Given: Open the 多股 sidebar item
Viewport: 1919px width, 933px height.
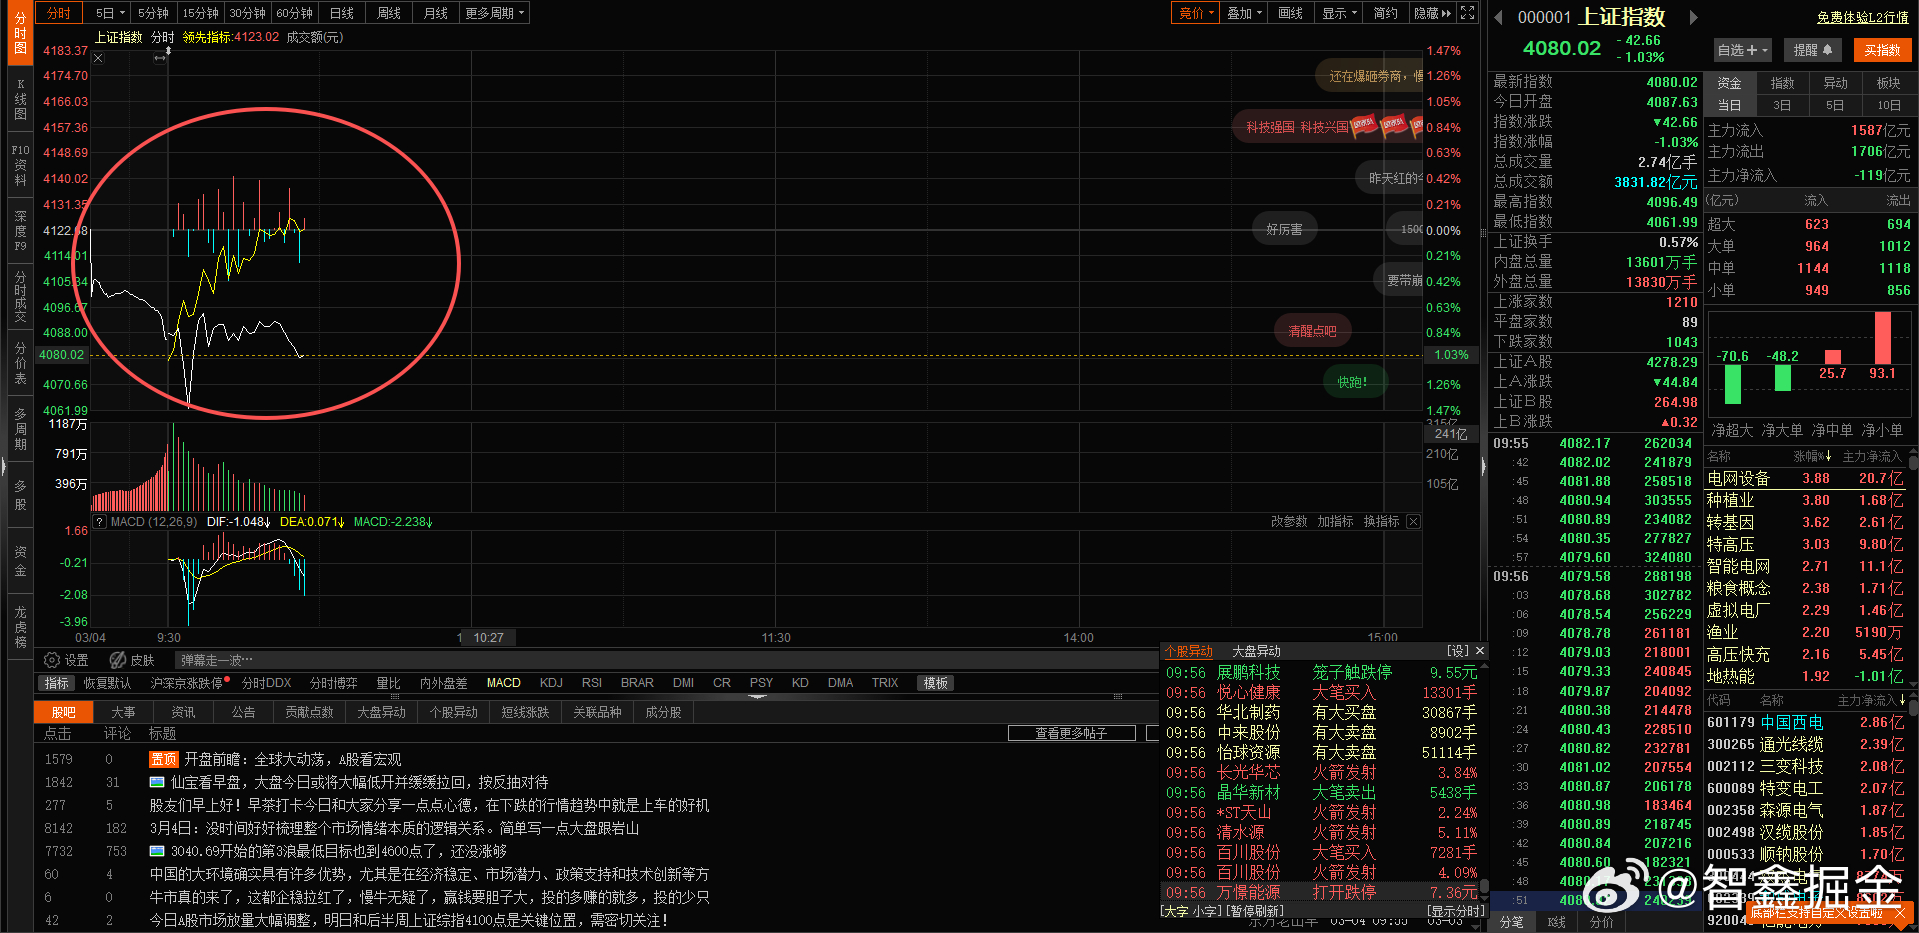Looking at the screenshot, I should click(x=20, y=496).
